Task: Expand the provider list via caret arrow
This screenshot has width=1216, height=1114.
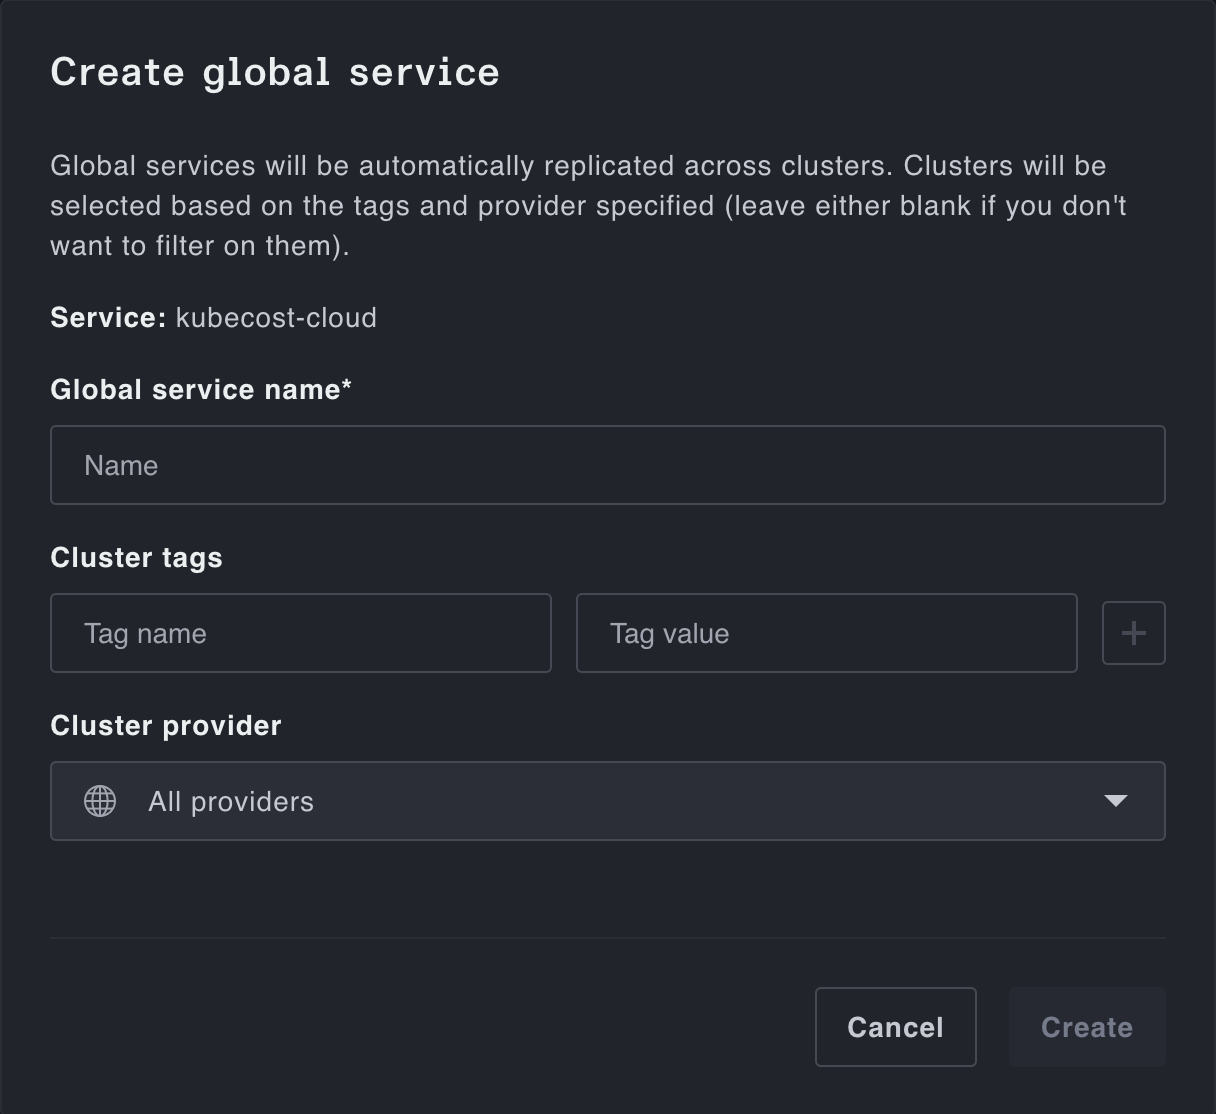Action: point(1115,801)
